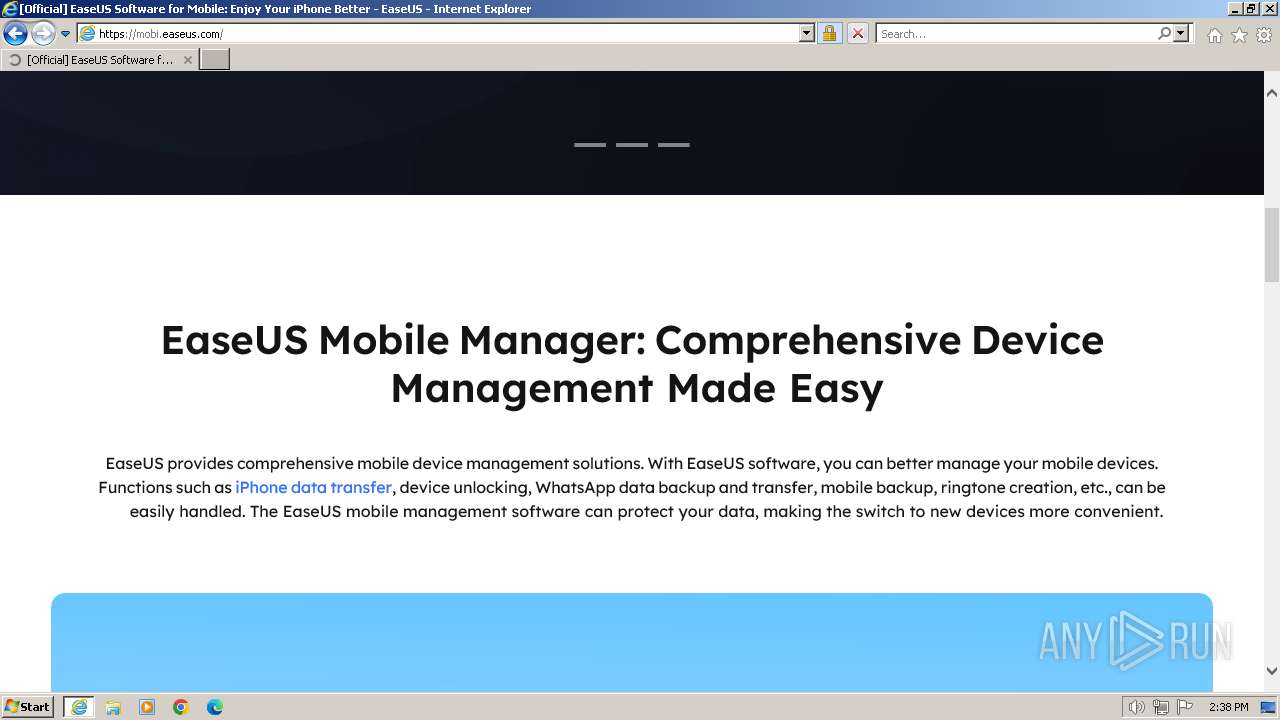Click the 2:38 PM system clock
Image resolution: width=1280 pixels, height=720 pixels.
tap(1228, 707)
